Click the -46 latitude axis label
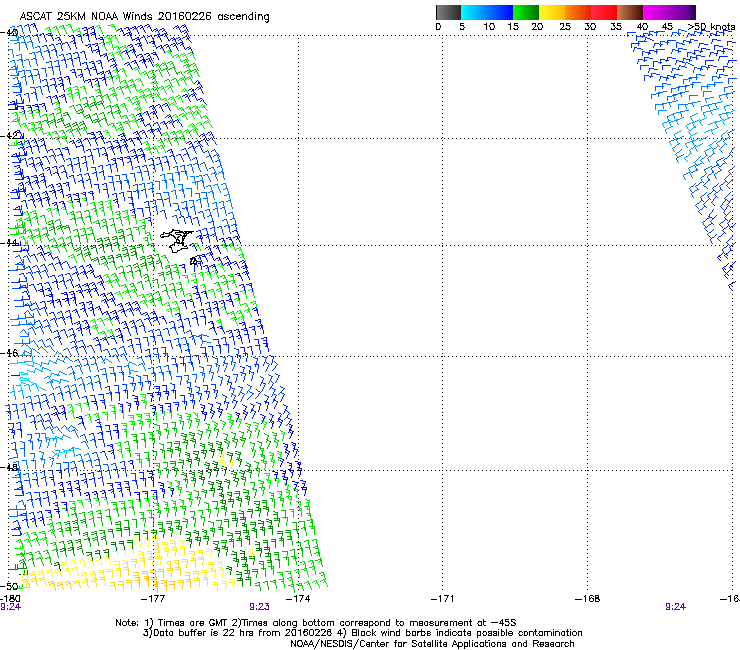This screenshot has height=650, width=740. pos(10,353)
